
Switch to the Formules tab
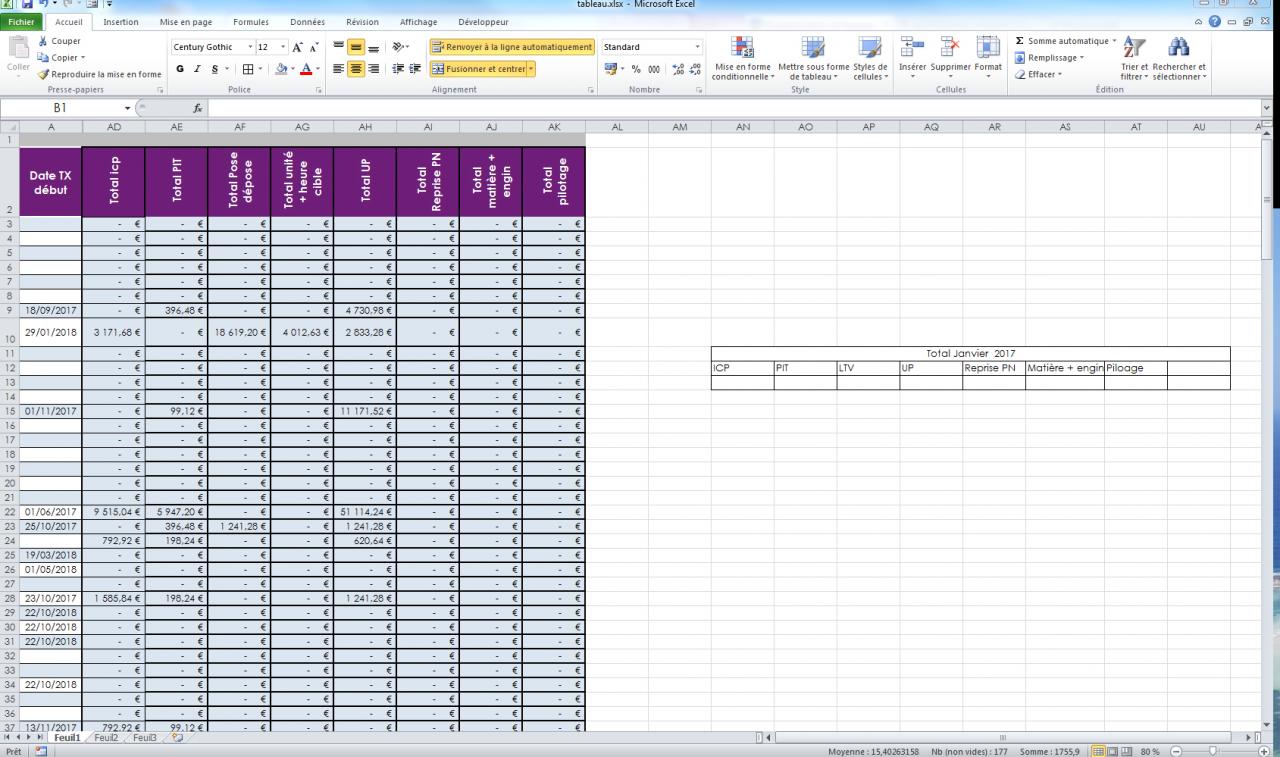pyautogui.click(x=251, y=22)
